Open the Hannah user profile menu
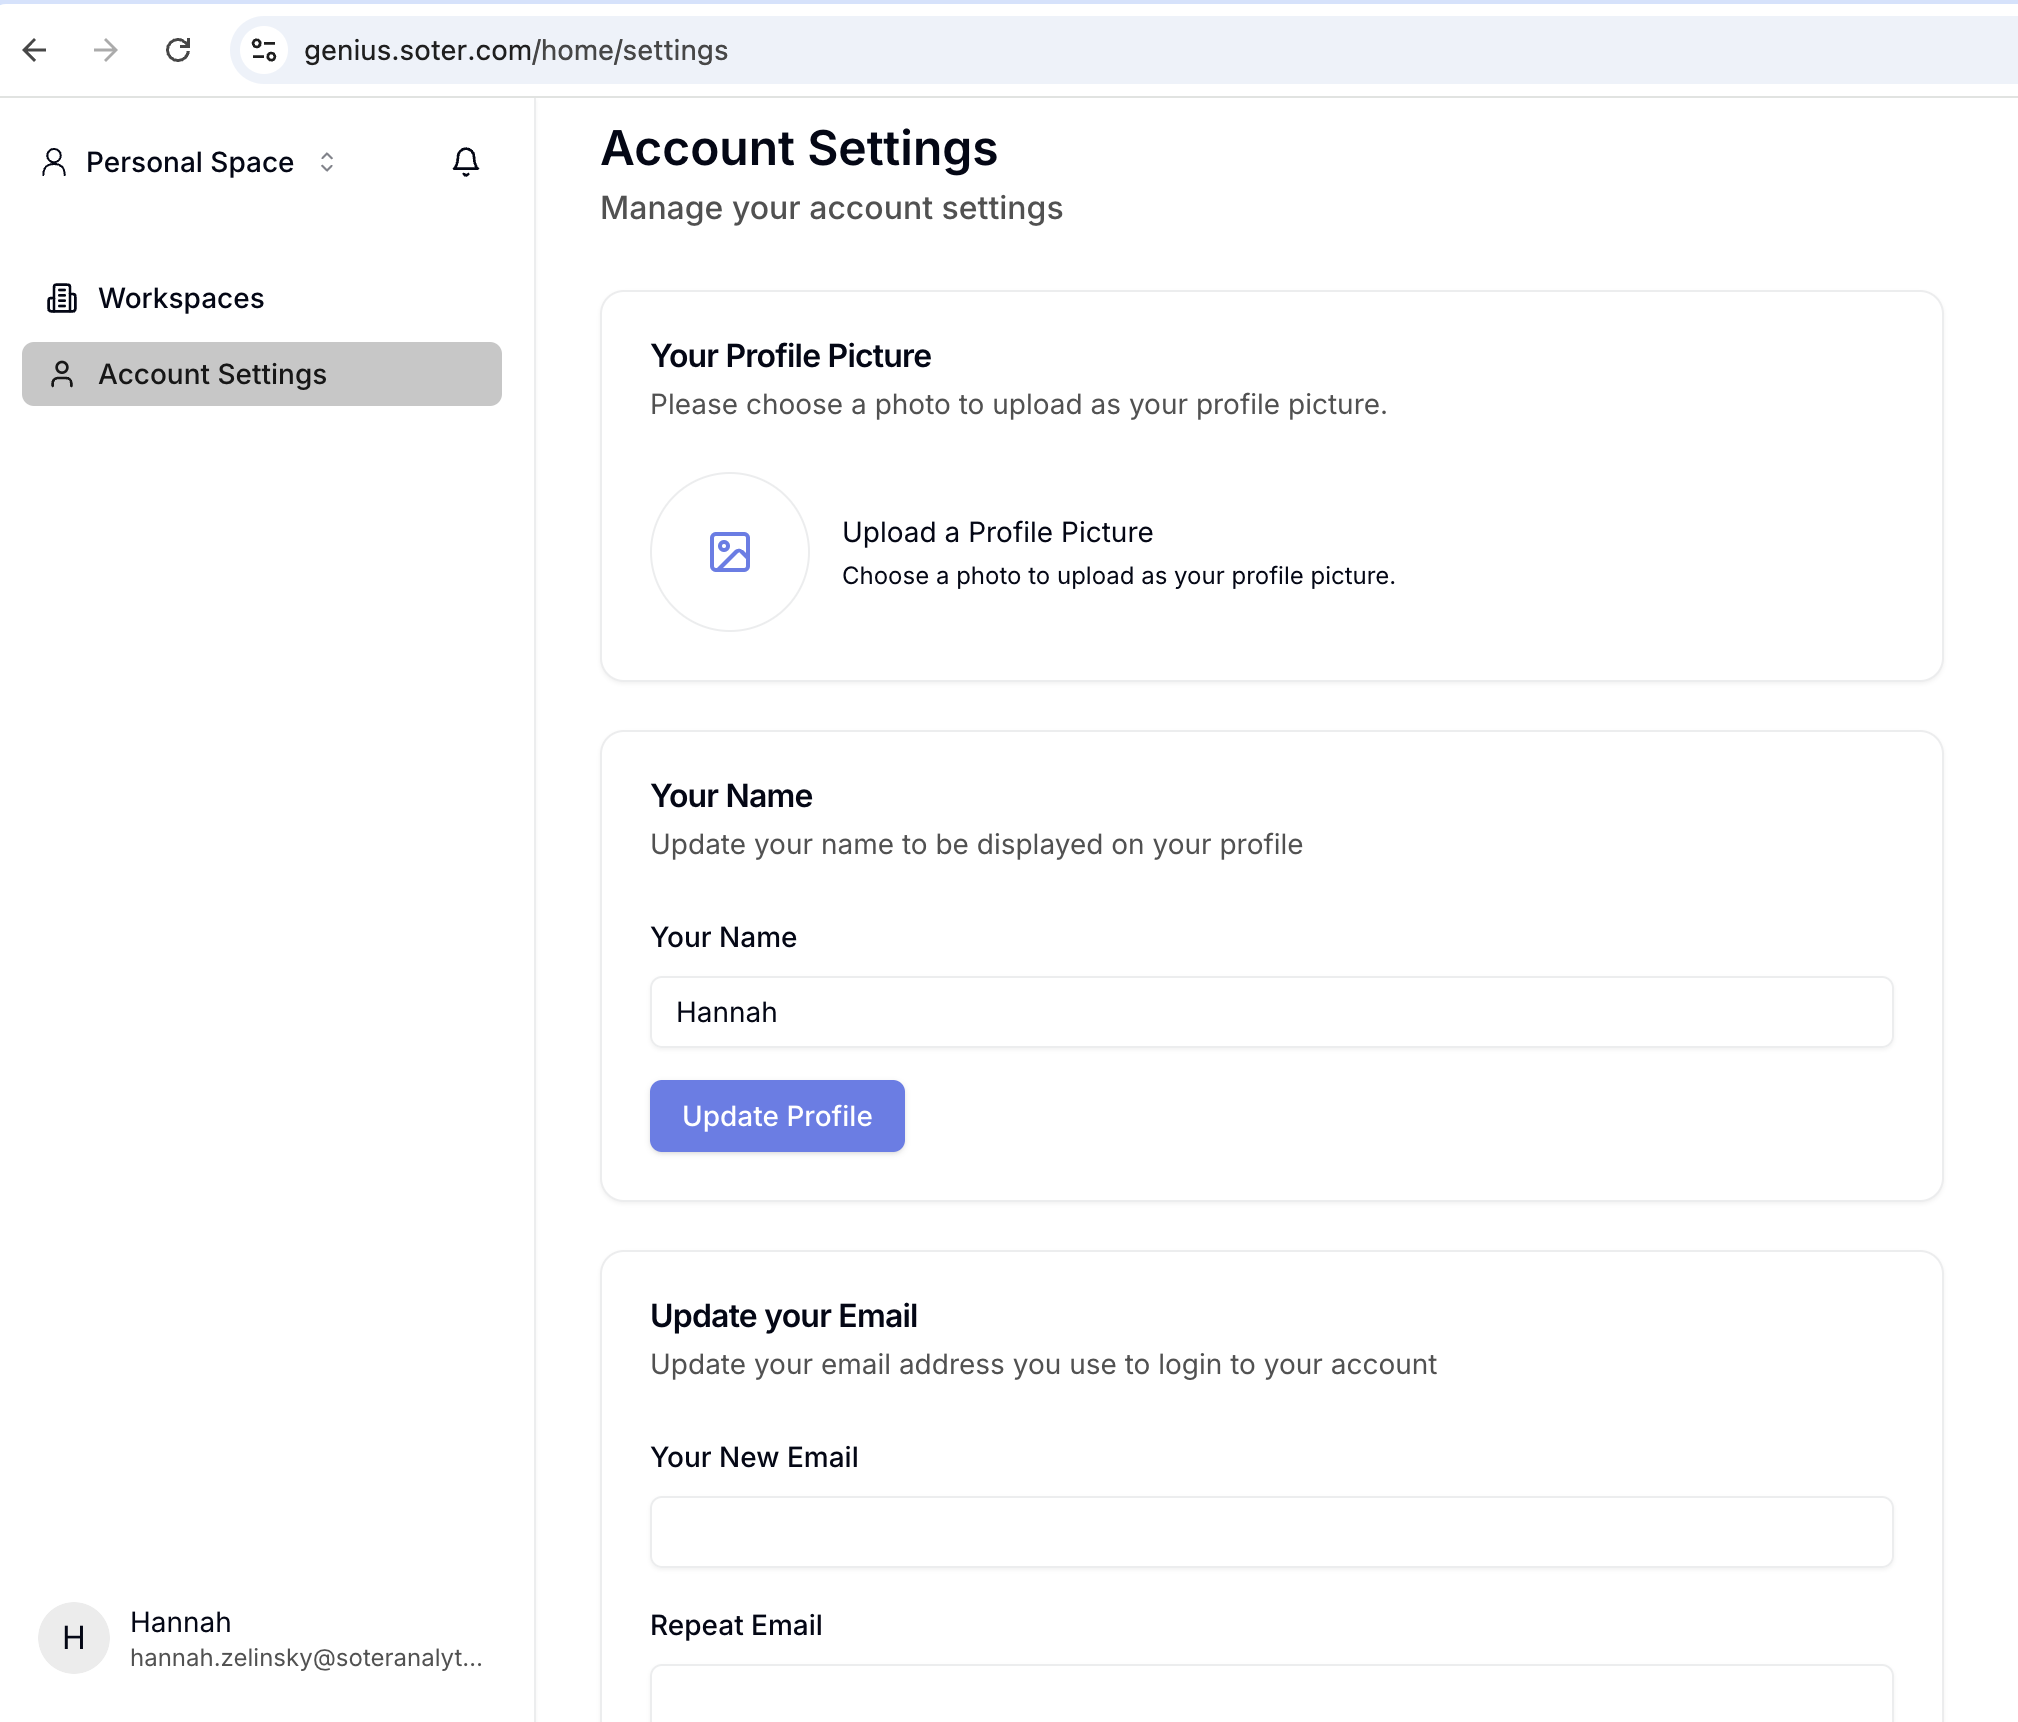Image resolution: width=2018 pixels, height=1722 pixels. pos(262,1638)
